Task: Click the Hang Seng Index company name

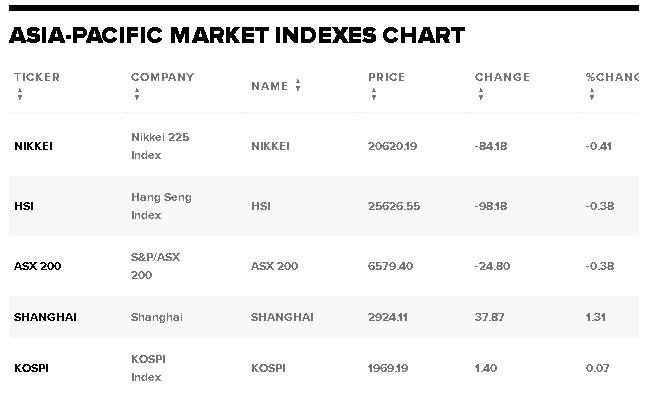Action: coord(161,206)
